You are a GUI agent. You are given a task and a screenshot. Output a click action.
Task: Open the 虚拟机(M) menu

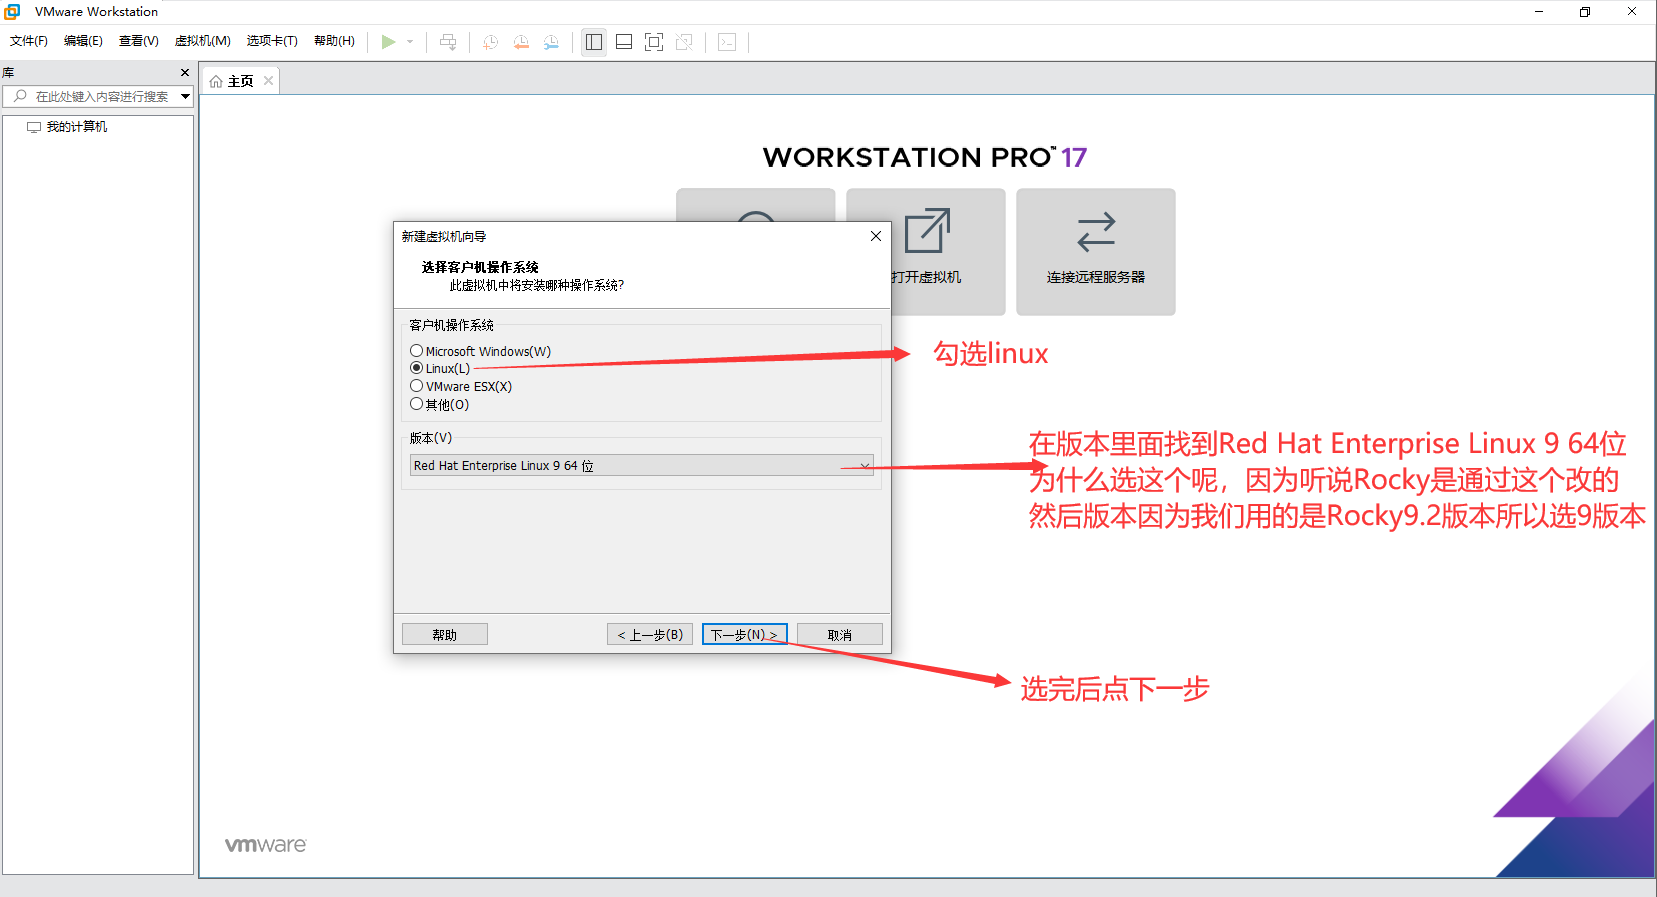click(203, 41)
